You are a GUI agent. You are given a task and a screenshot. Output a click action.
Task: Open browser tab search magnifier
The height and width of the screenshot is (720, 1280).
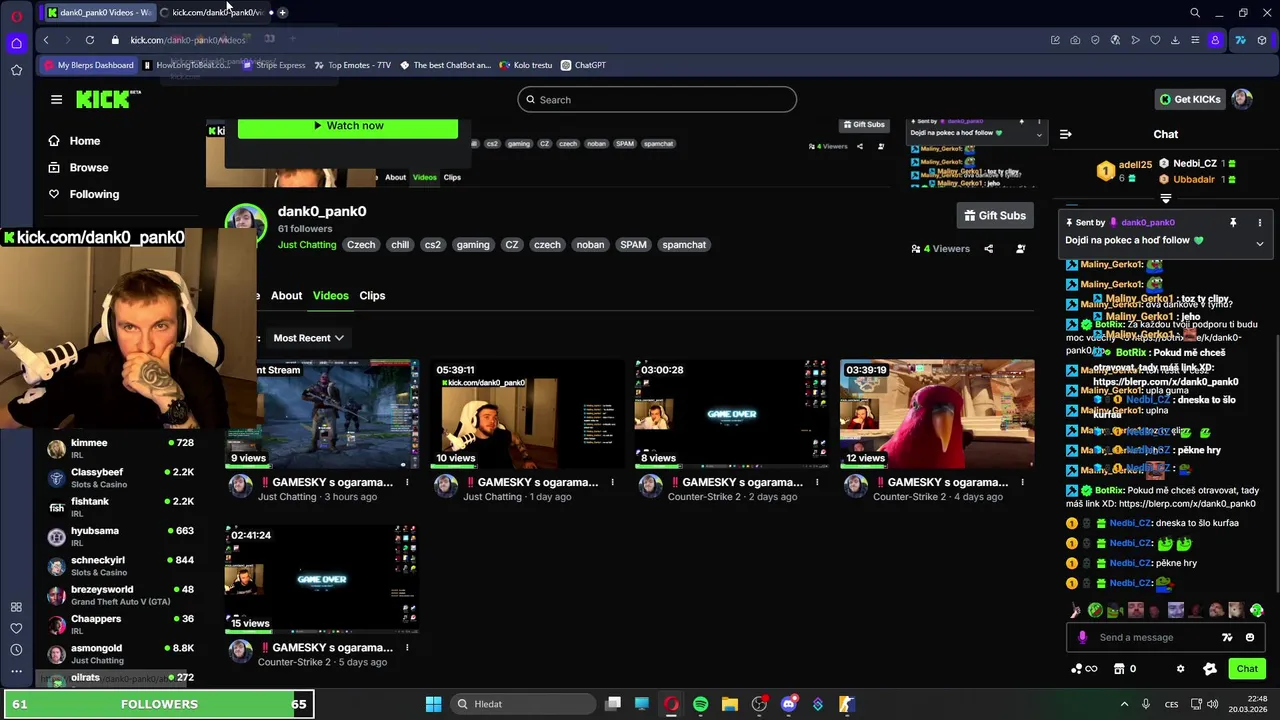point(1195,13)
